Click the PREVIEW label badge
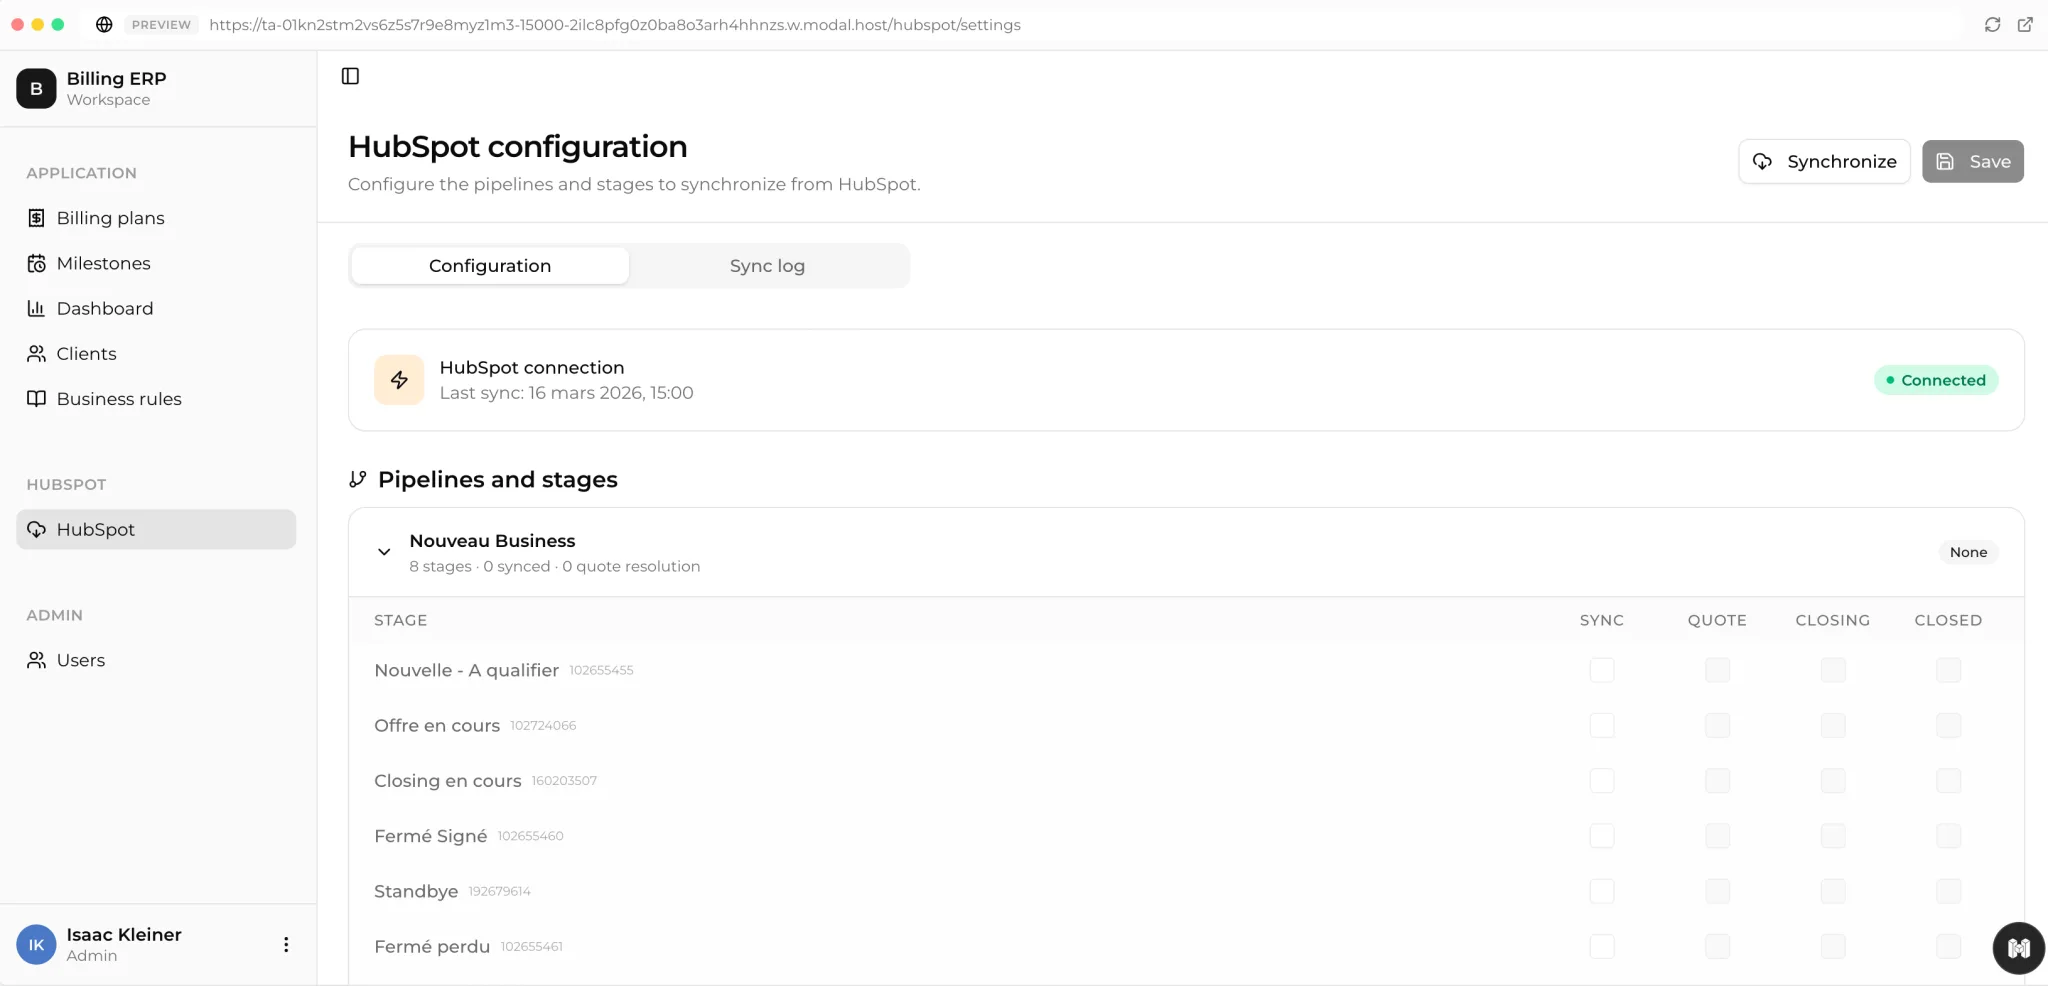This screenshot has width=2048, height=986. click(161, 25)
